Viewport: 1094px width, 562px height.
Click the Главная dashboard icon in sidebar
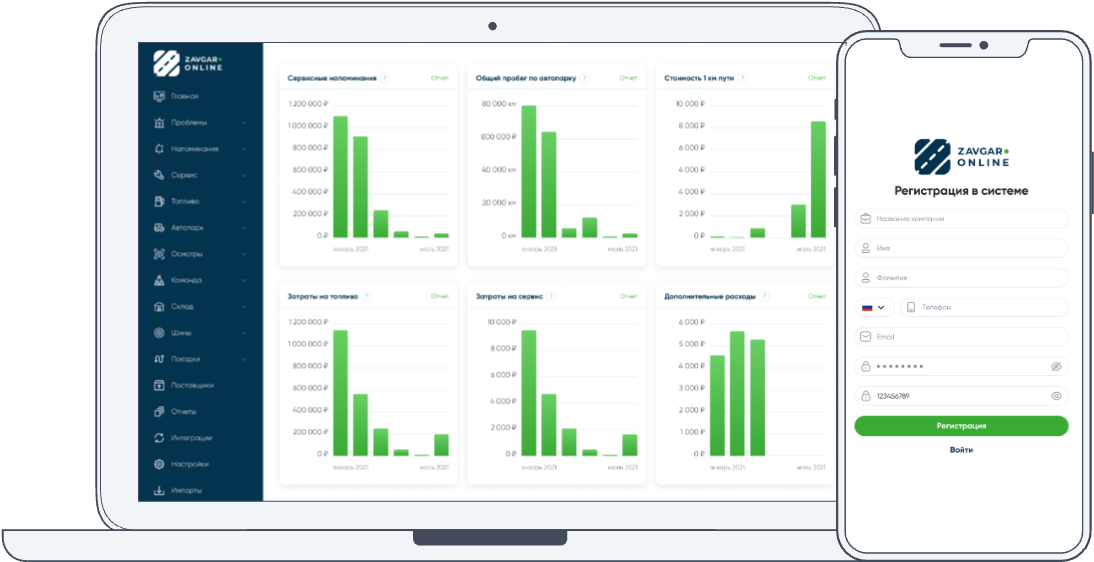158,96
